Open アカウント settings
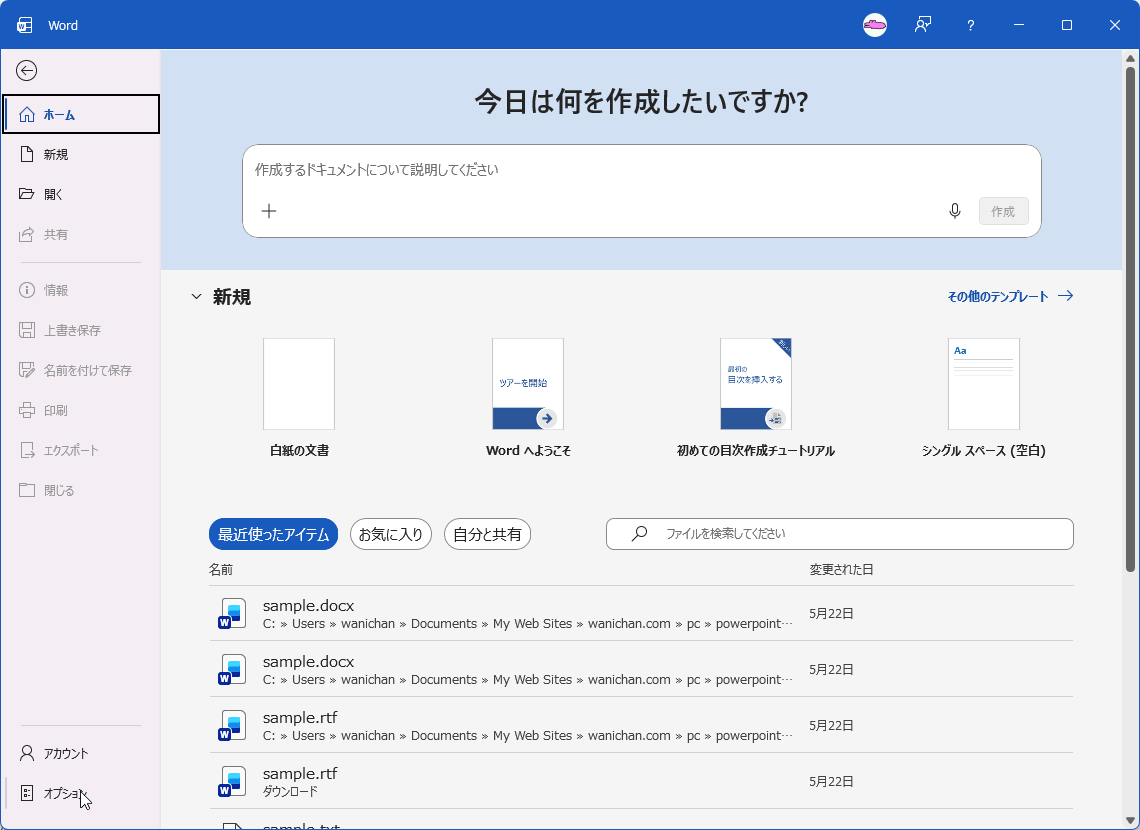This screenshot has height=830, width=1140. (x=81, y=753)
